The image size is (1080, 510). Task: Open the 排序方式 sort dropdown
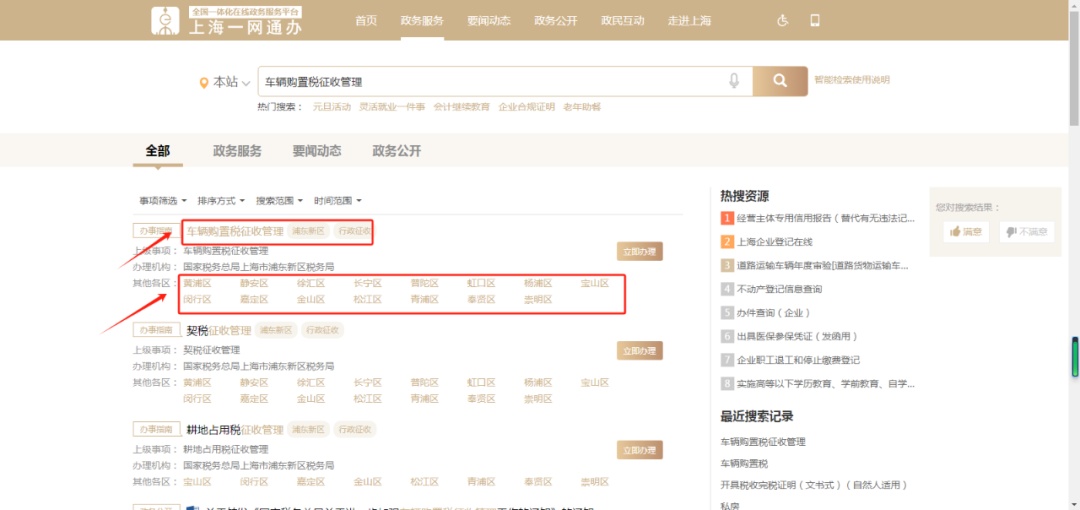point(222,201)
